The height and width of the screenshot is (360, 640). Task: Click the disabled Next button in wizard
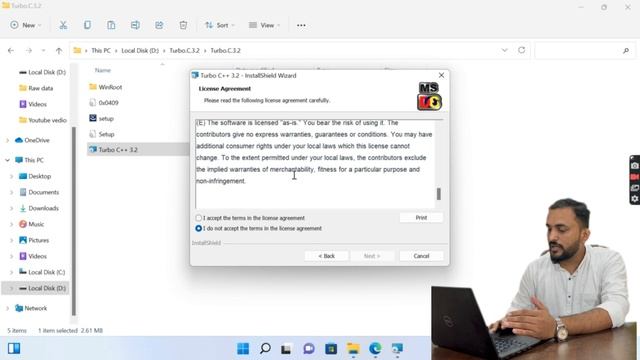[x=372, y=256]
